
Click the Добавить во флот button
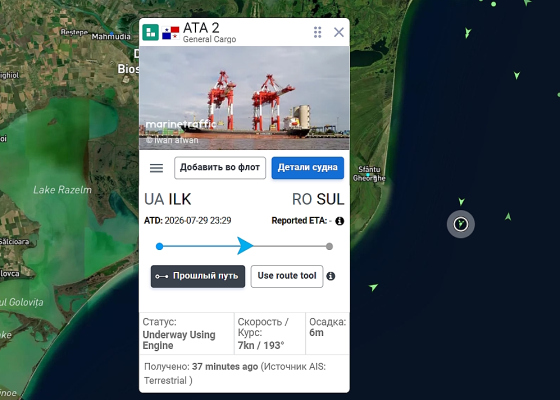(220, 168)
